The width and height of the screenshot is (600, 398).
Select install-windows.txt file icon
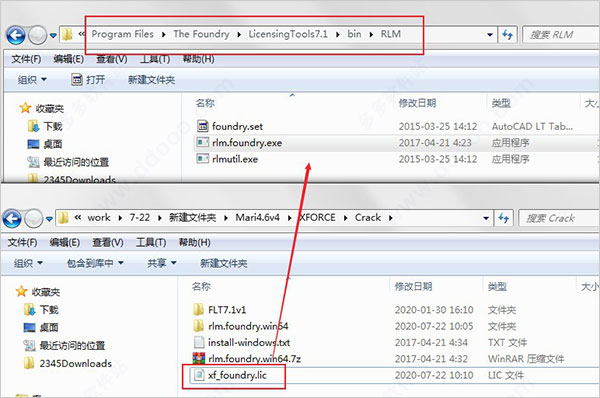click(x=199, y=342)
